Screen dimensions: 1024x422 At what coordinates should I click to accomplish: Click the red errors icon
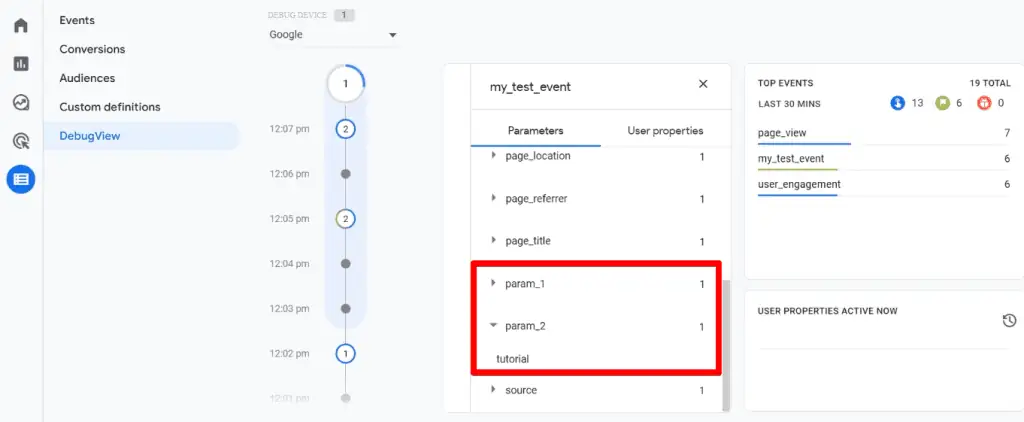(984, 103)
